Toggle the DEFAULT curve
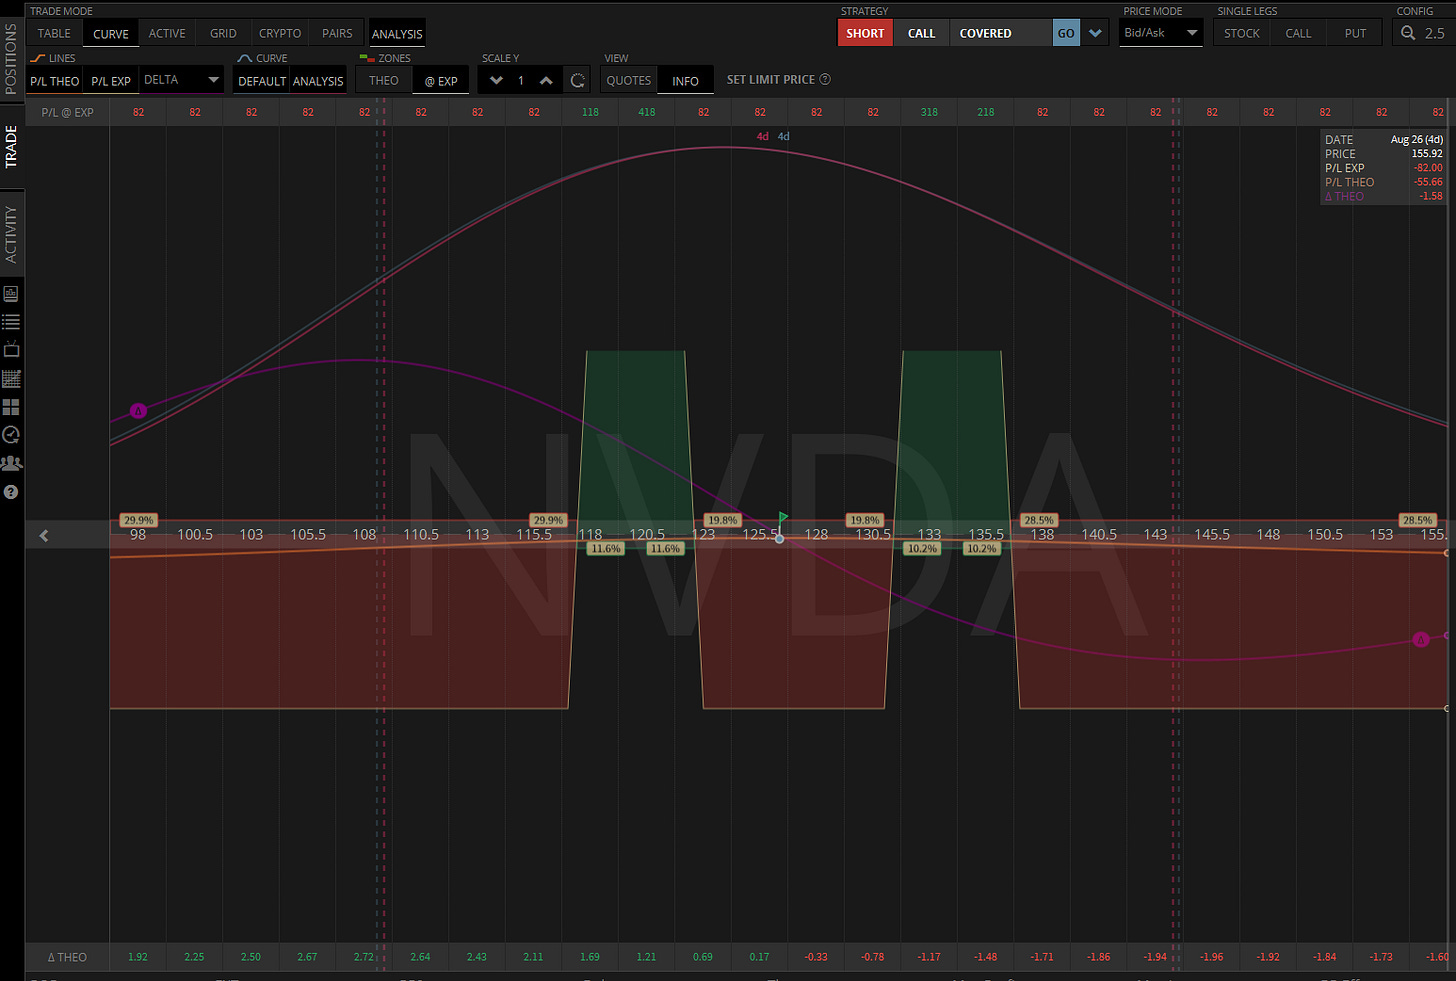 262,81
